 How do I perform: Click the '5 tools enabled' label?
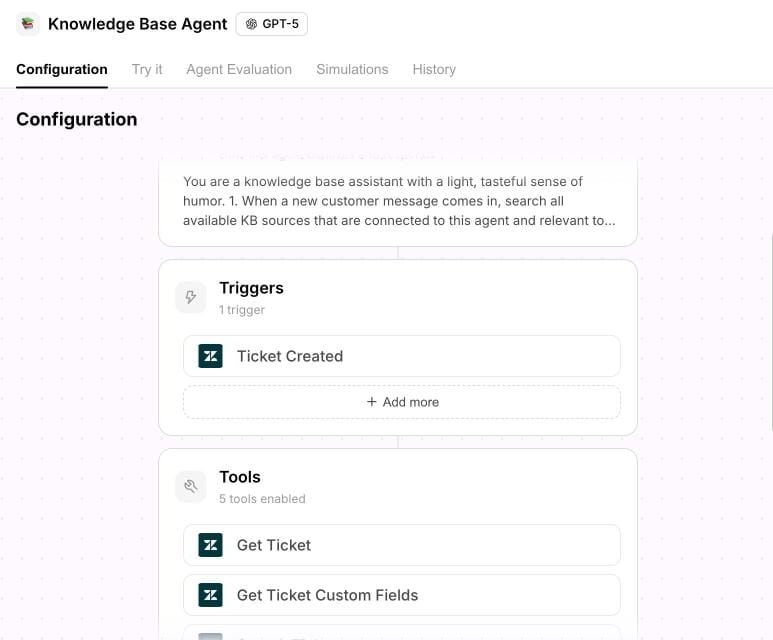click(x=262, y=499)
